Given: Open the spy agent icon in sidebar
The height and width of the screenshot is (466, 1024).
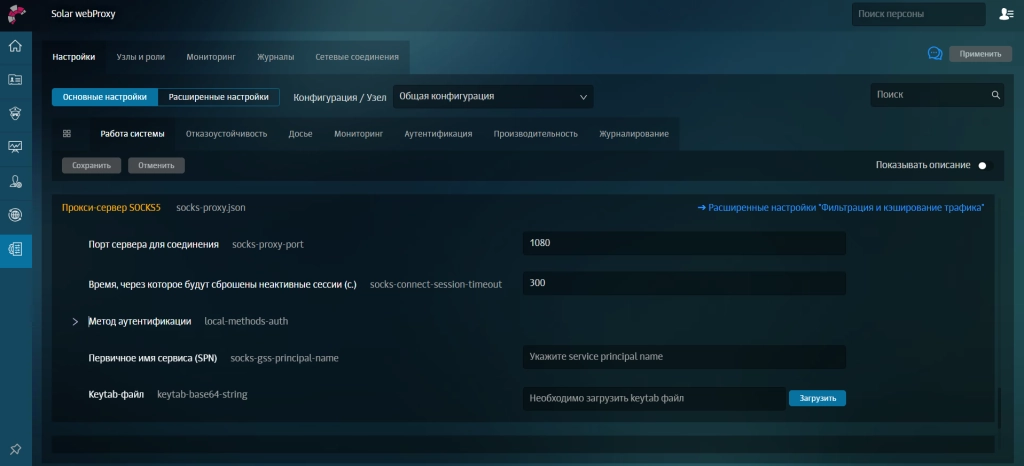Looking at the screenshot, I should (x=15, y=114).
